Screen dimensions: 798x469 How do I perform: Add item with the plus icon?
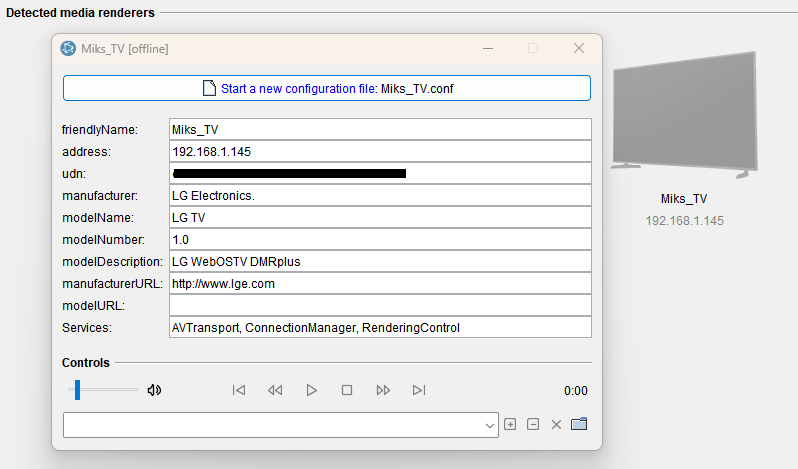coord(510,424)
